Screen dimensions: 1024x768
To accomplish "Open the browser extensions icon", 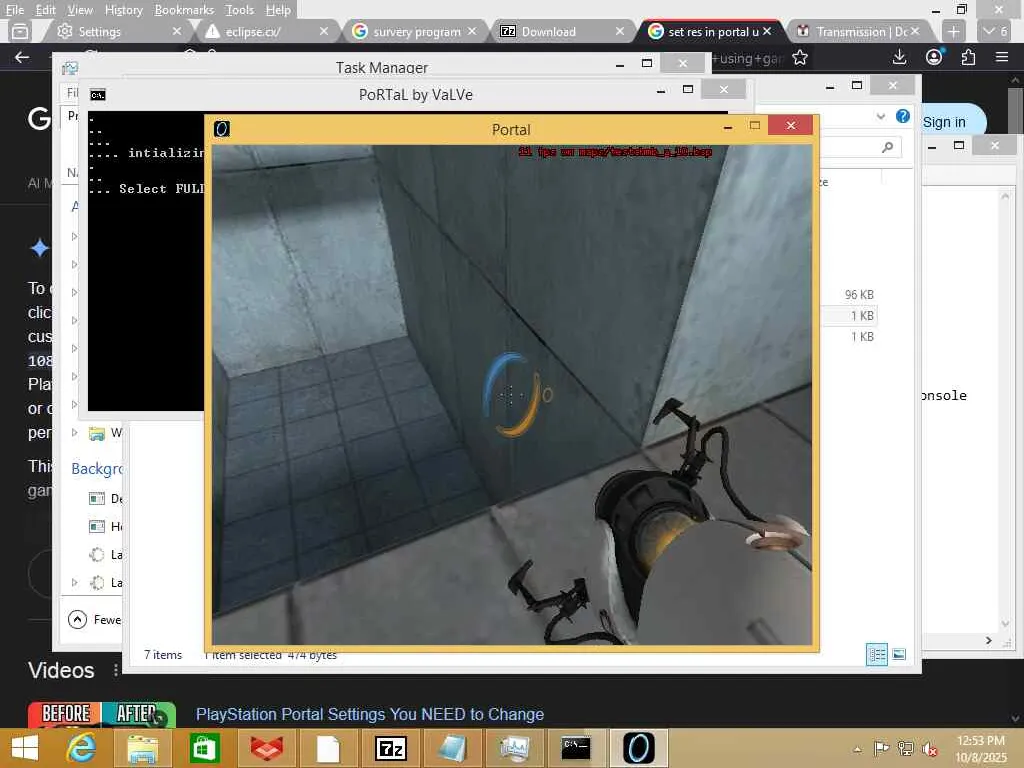I will tap(968, 57).
